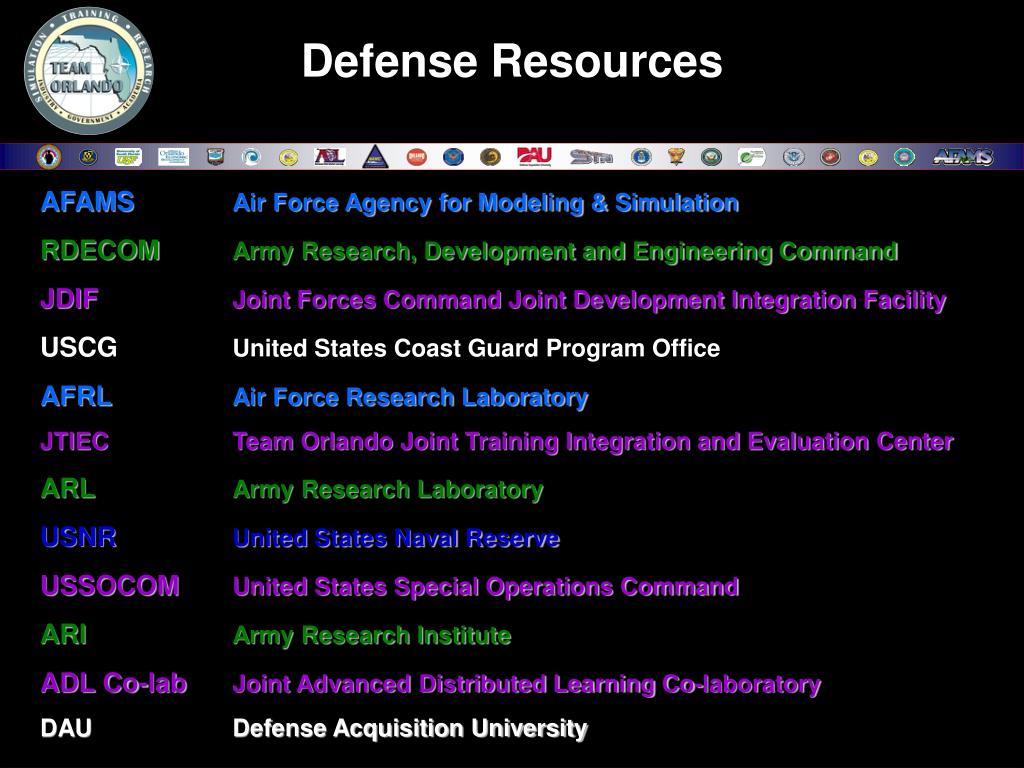Click the red-orange round Orlando logo
Screen dimensions: 1024x768
(417, 157)
